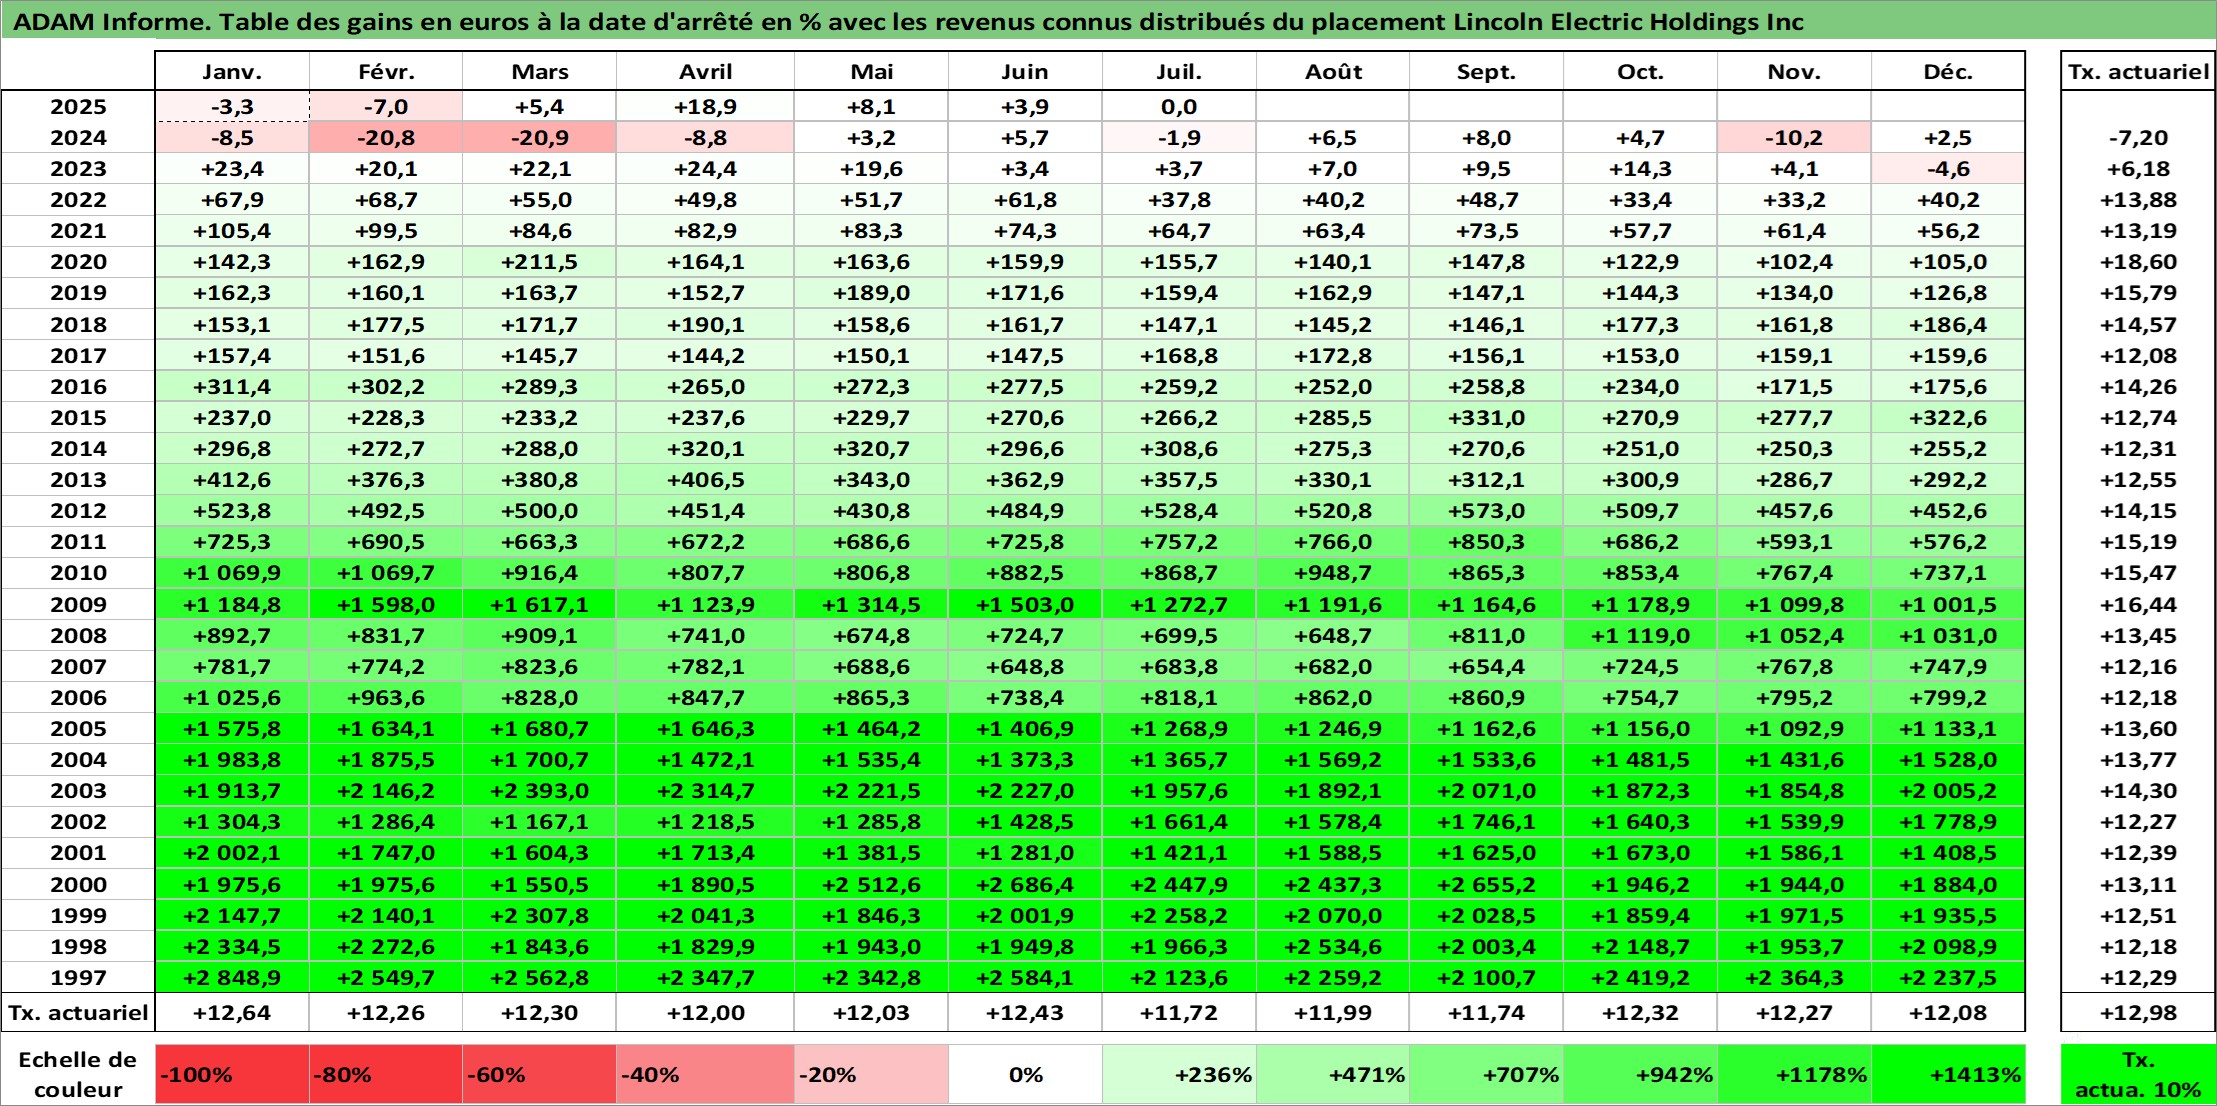Click the +1 119,0 cell in the 2008 row
The width and height of the screenshot is (2217, 1106).
(x=1640, y=636)
